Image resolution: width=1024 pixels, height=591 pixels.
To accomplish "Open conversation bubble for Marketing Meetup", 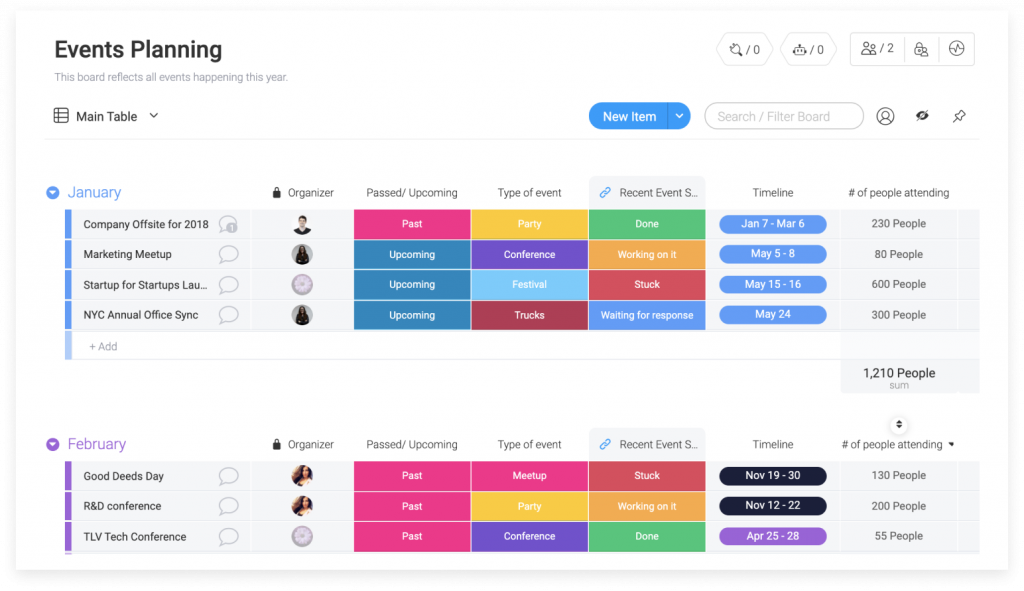I will tap(228, 254).
